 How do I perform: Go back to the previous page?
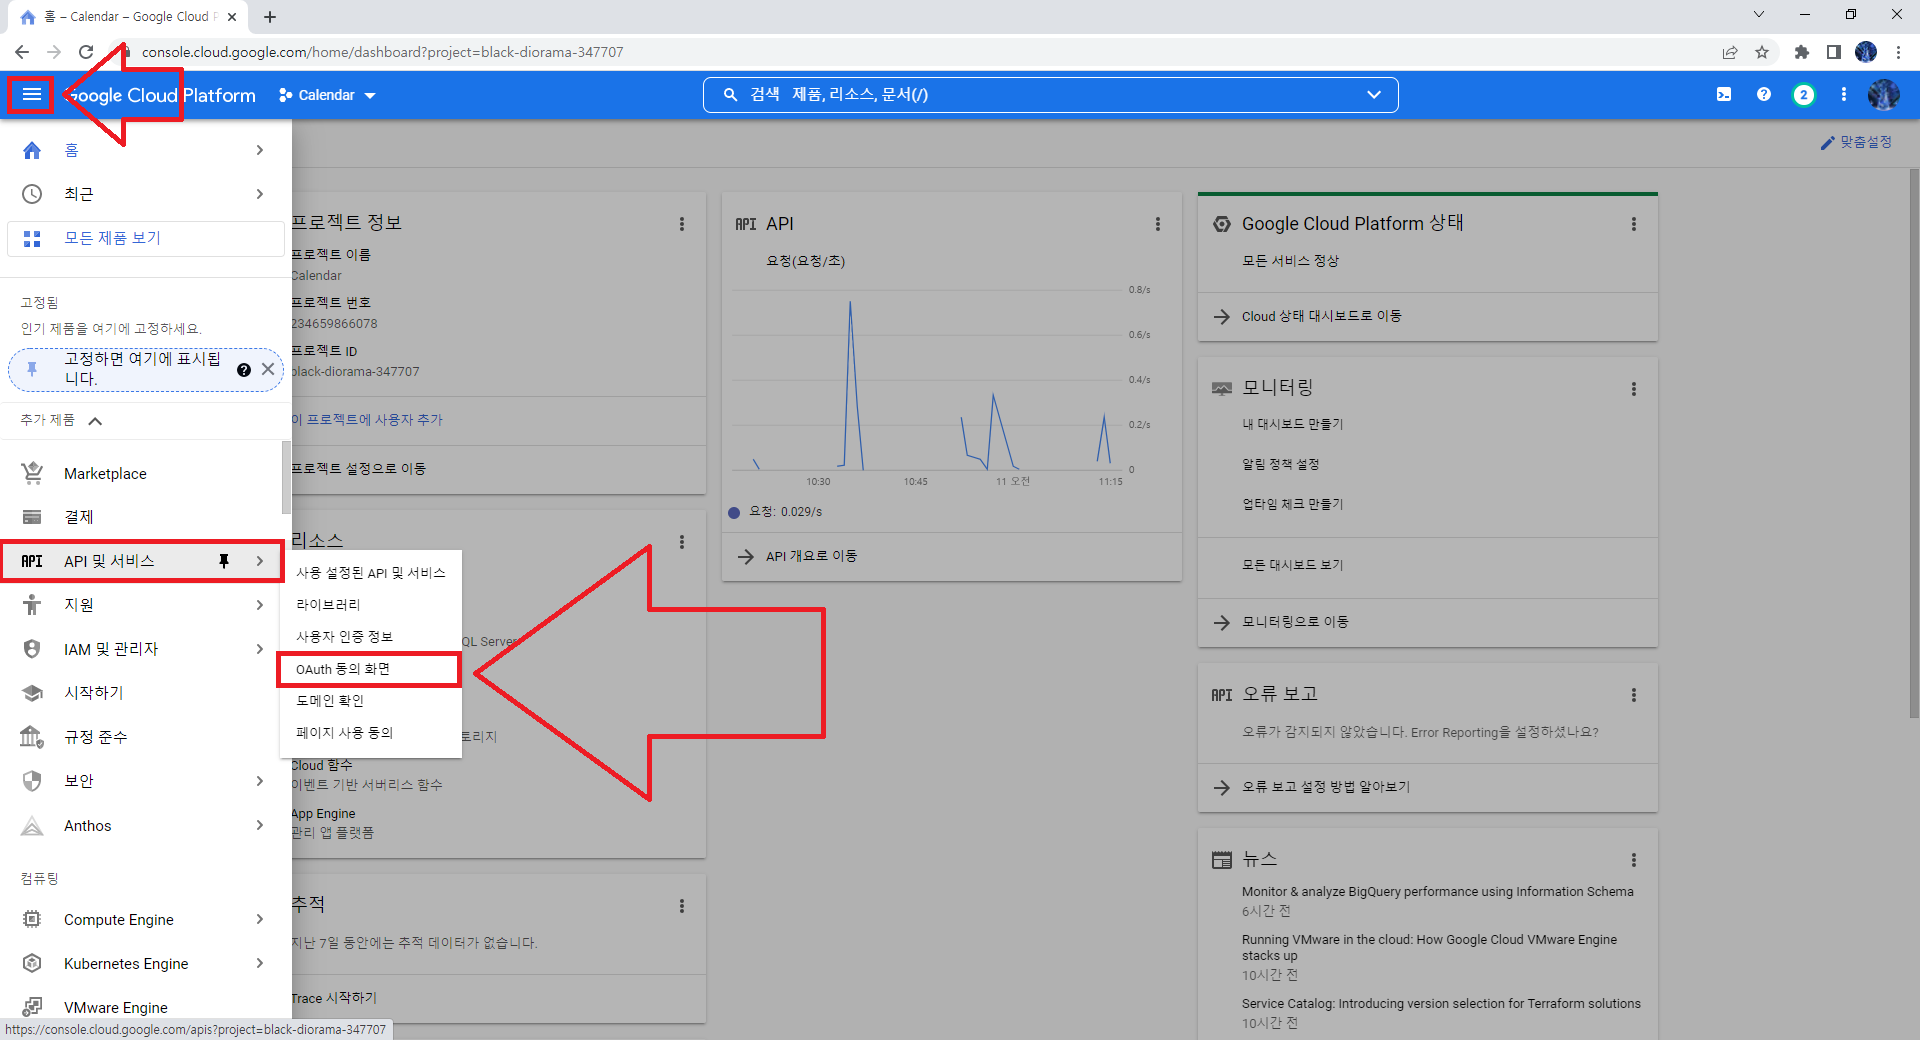point(22,52)
